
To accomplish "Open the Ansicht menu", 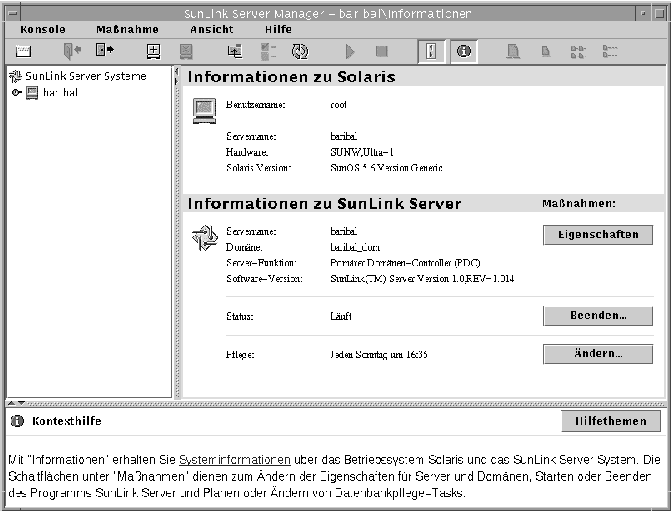I will 212,29.
